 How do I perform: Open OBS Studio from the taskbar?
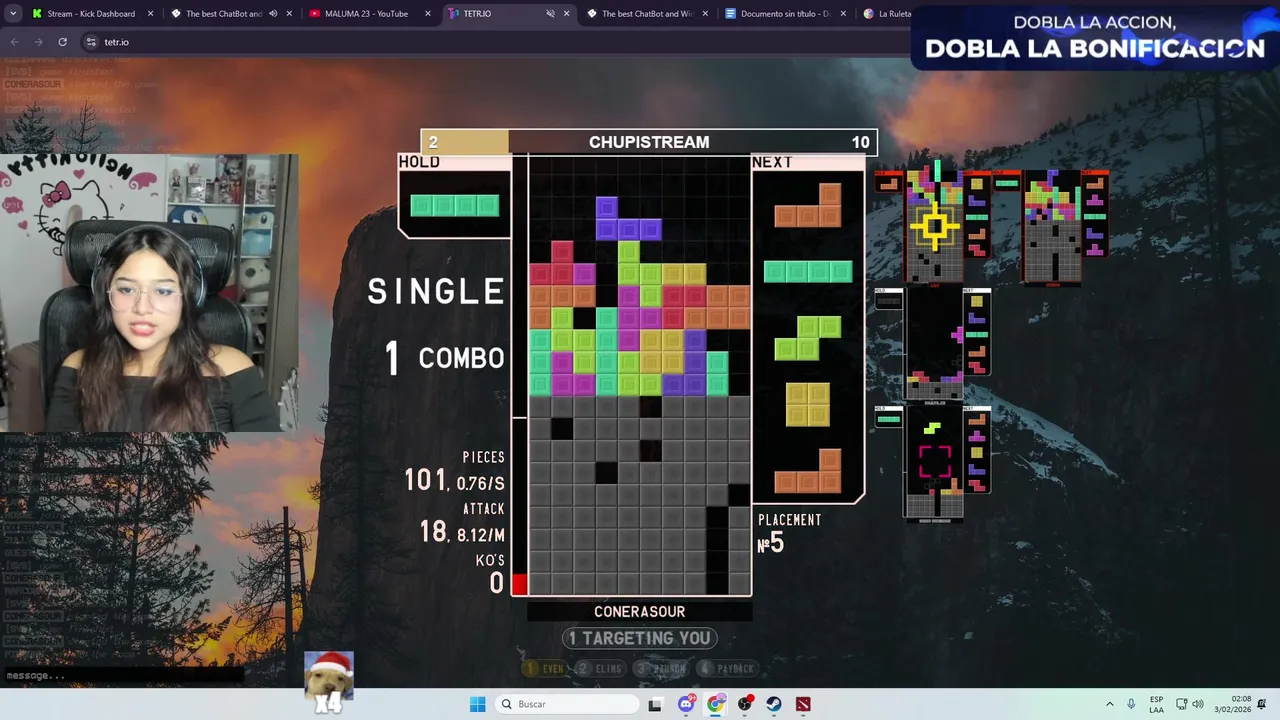point(745,704)
